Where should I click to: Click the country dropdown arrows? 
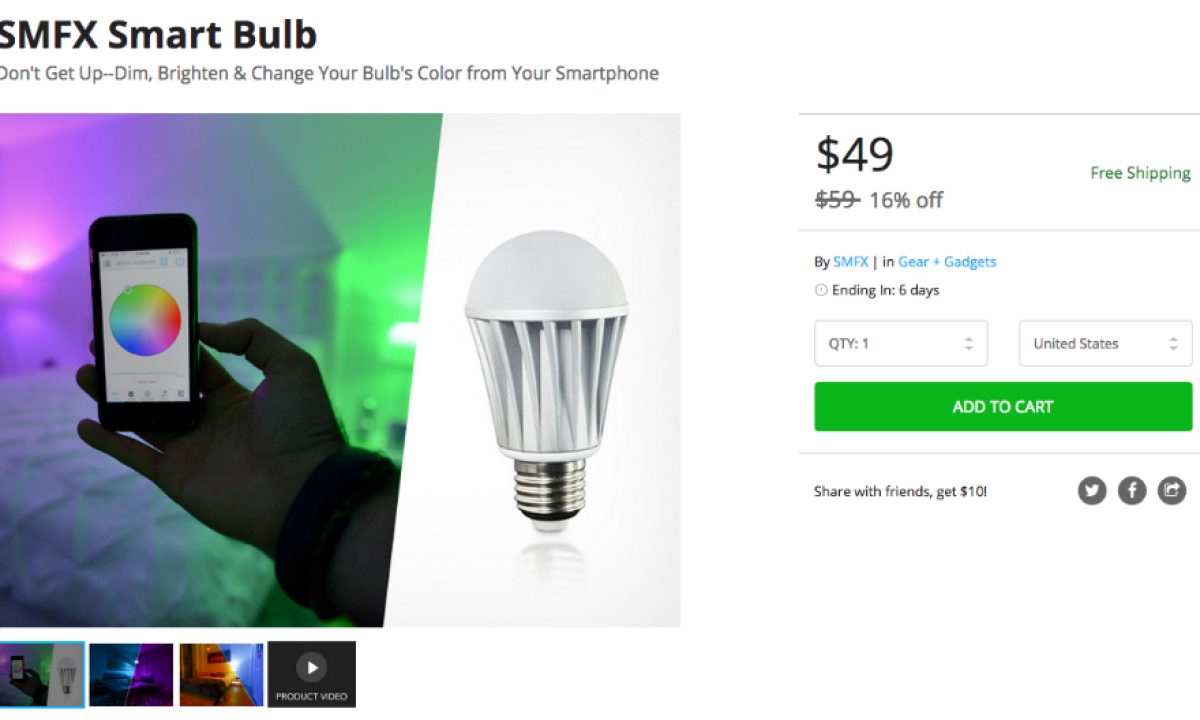click(1173, 343)
